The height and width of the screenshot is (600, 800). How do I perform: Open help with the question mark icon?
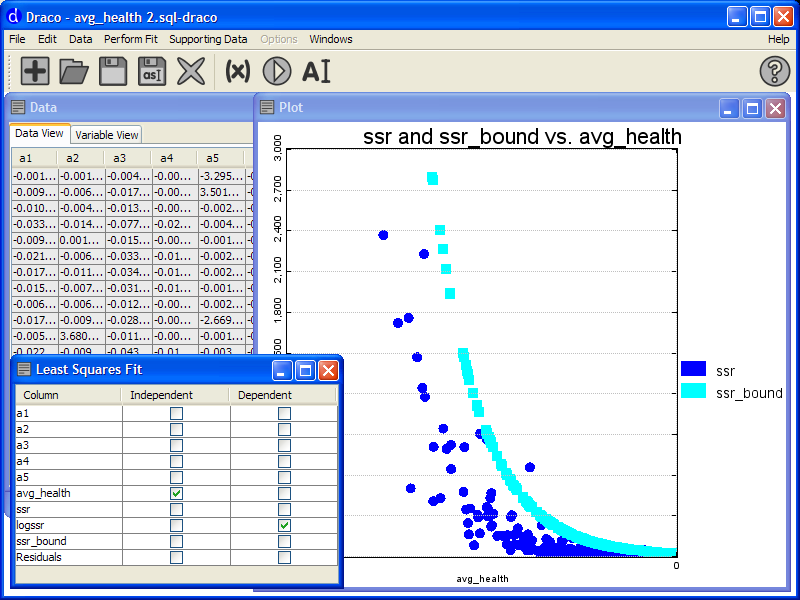775,71
